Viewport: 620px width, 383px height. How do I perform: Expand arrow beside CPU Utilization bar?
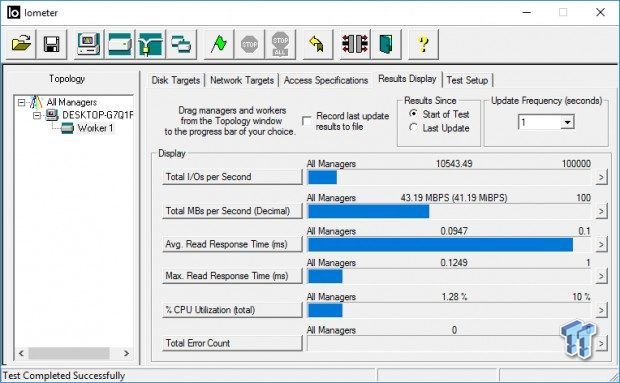(x=601, y=310)
